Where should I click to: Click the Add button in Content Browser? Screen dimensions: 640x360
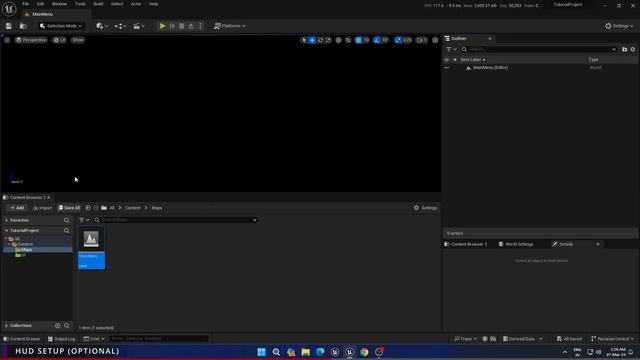click(17, 208)
